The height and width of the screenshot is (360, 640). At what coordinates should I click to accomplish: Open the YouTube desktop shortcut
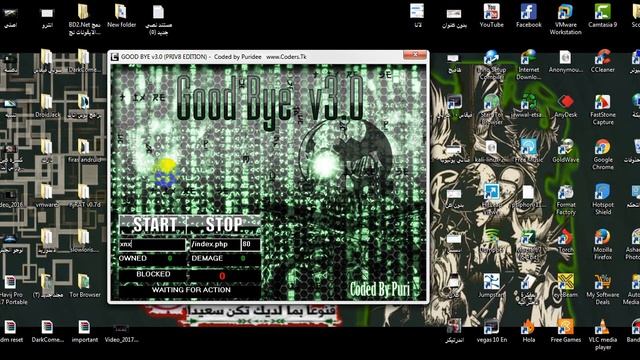pos(491,16)
